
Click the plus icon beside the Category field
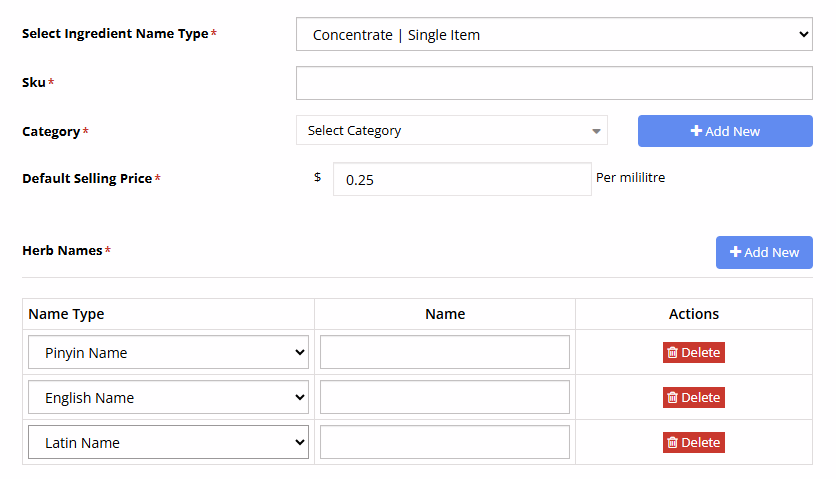click(x=696, y=131)
